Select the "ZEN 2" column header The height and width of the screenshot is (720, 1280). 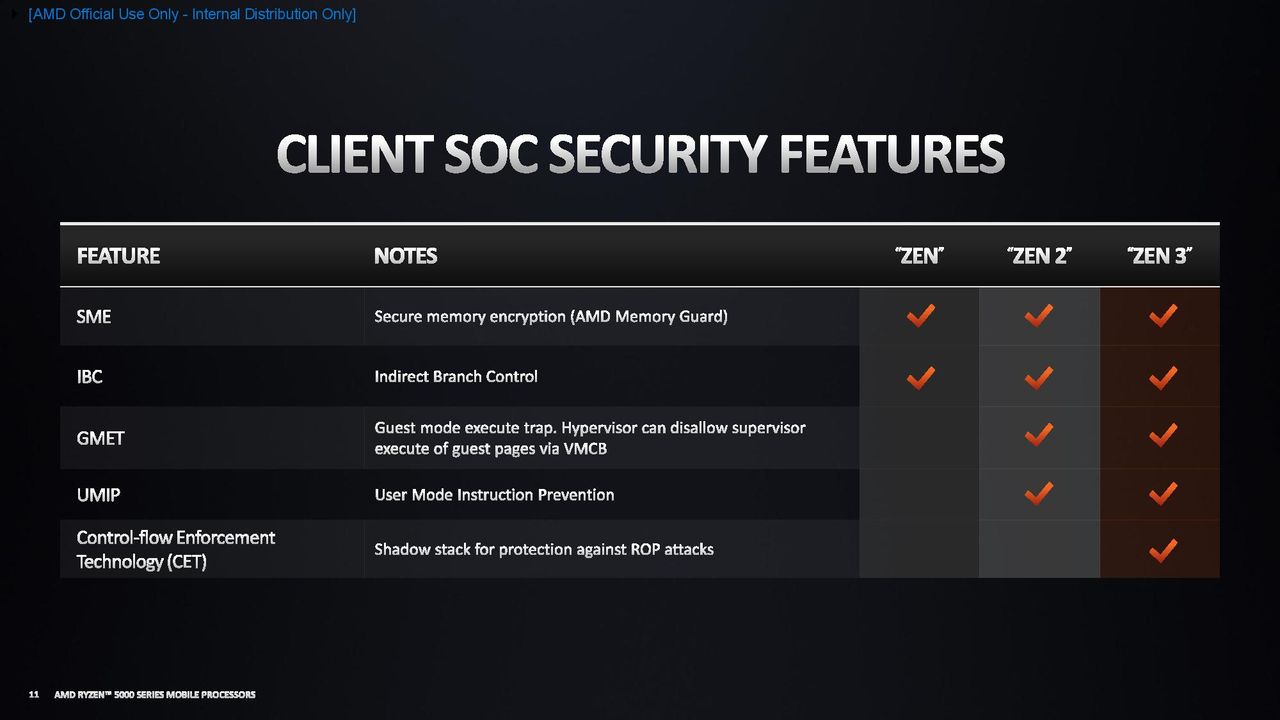tap(1039, 256)
